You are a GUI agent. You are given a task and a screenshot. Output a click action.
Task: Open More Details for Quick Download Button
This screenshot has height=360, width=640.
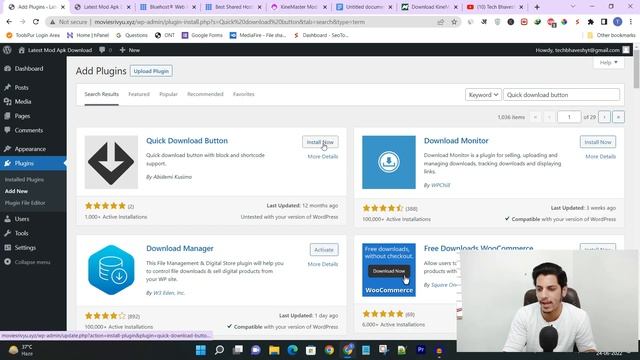(322, 156)
